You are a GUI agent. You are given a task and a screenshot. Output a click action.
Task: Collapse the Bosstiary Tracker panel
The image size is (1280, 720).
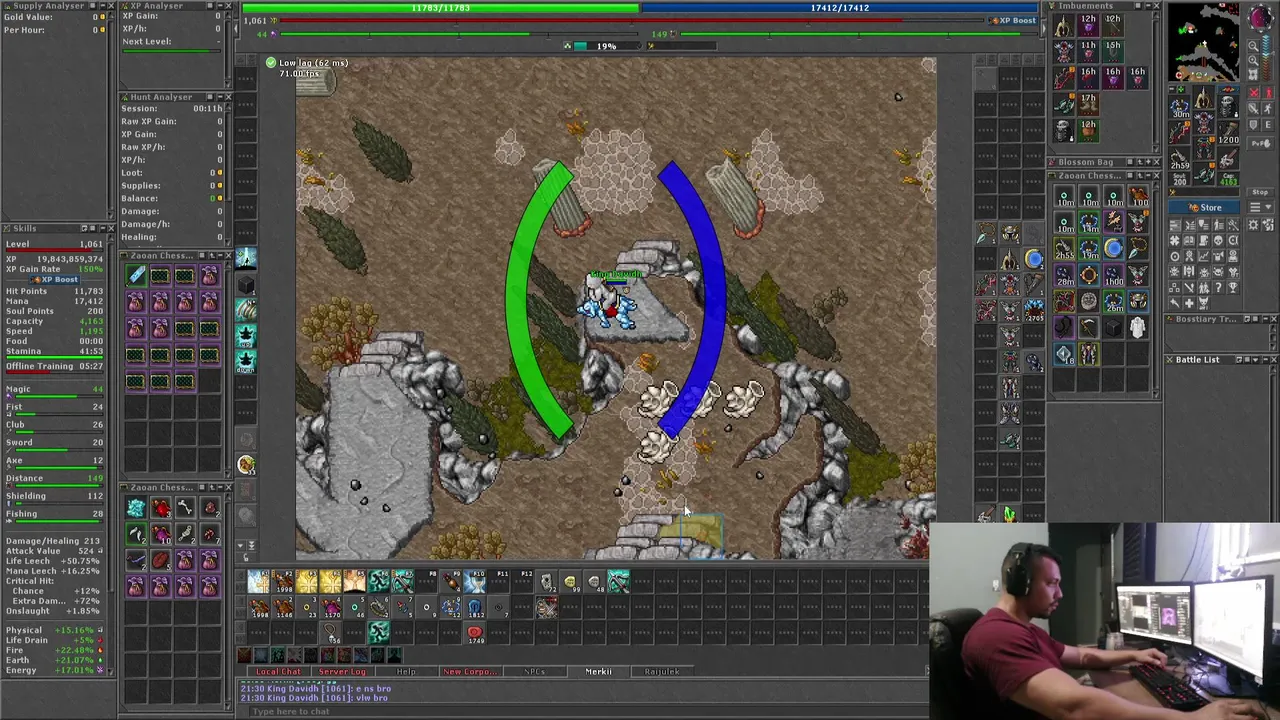point(1266,319)
